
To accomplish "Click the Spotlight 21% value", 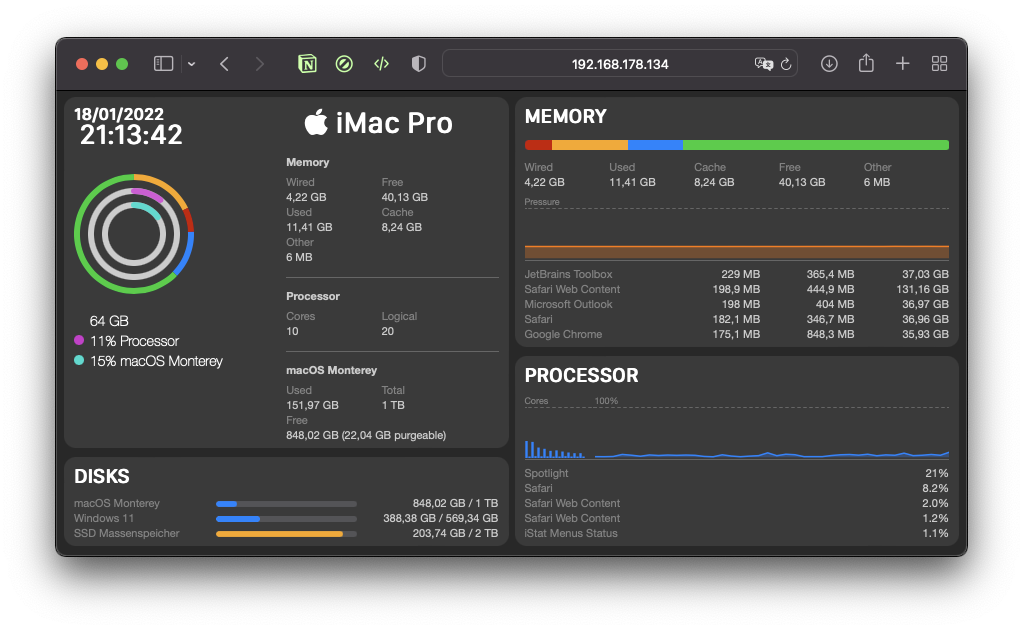I will point(937,473).
